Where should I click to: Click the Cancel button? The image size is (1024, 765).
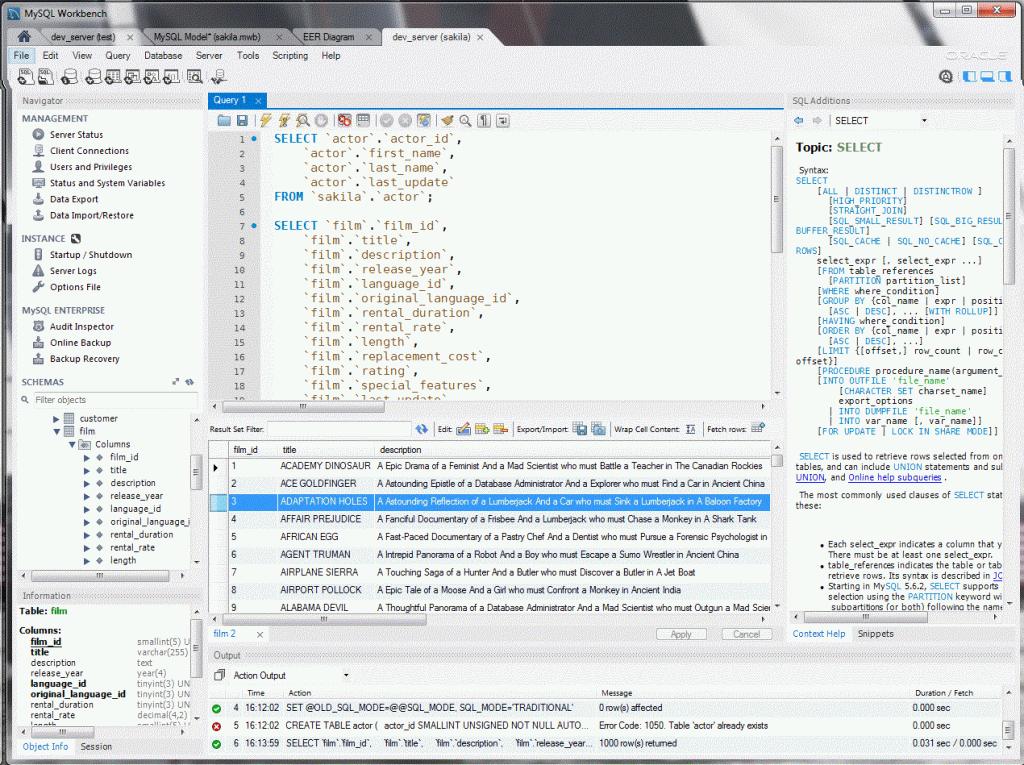pos(746,634)
